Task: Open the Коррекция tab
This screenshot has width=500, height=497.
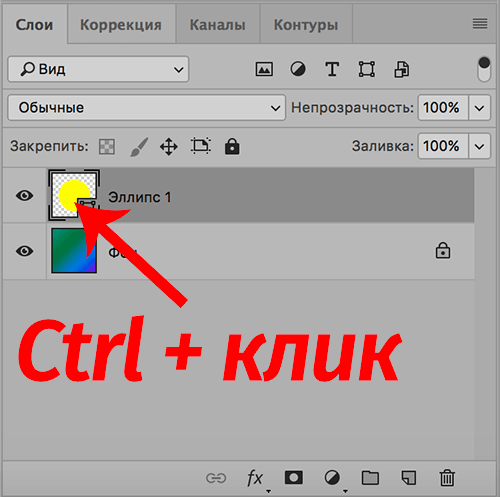Action: pos(121,25)
